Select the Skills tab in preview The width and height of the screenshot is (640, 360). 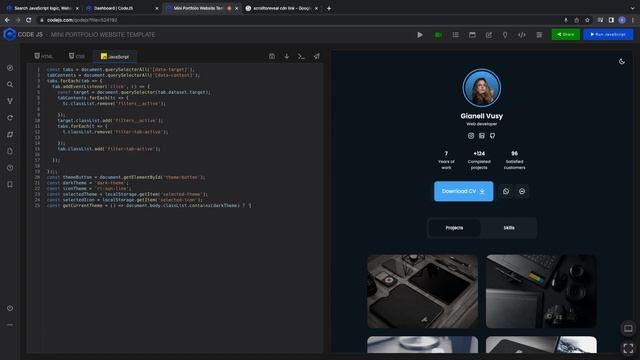509,228
